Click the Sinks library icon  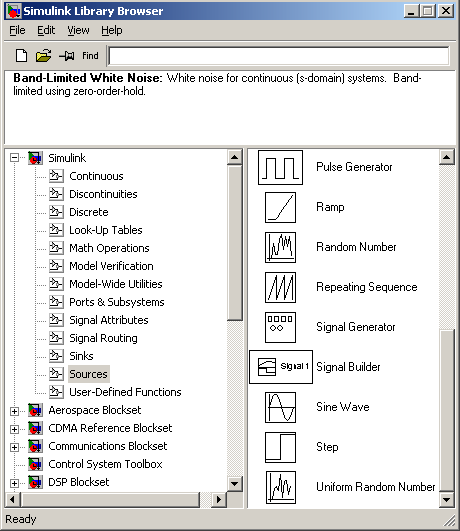tap(56, 356)
